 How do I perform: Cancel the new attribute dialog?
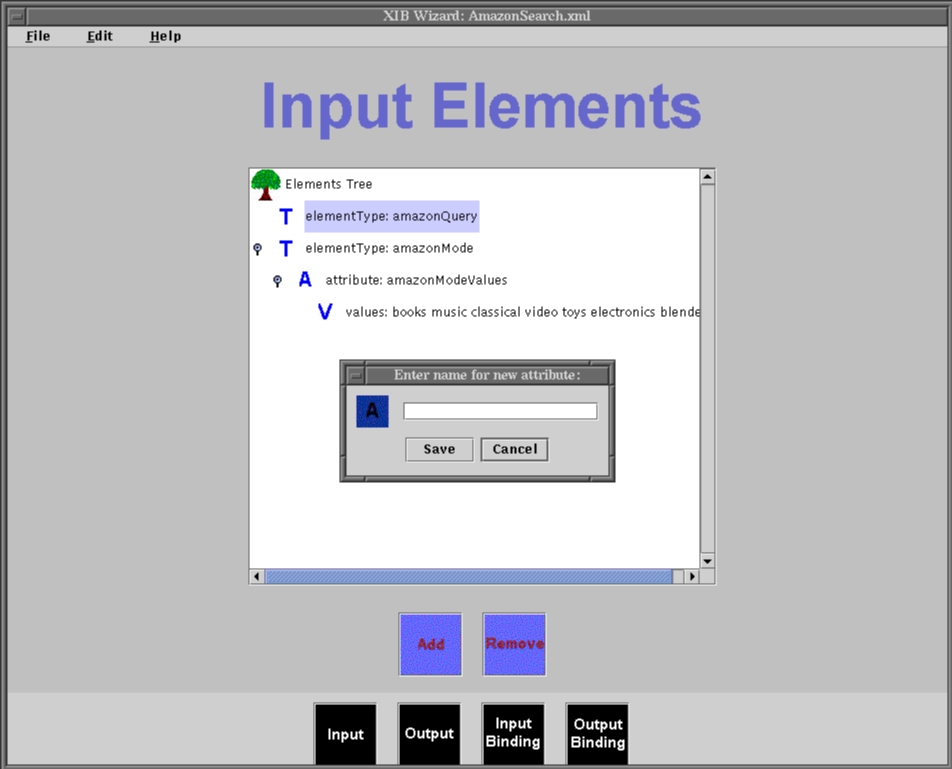(x=515, y=449)
